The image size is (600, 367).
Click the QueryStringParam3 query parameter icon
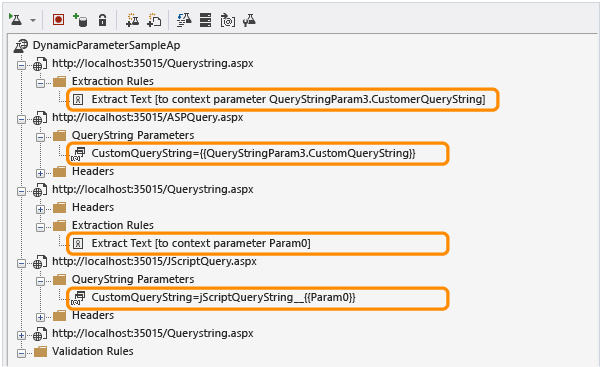(78, 154)
